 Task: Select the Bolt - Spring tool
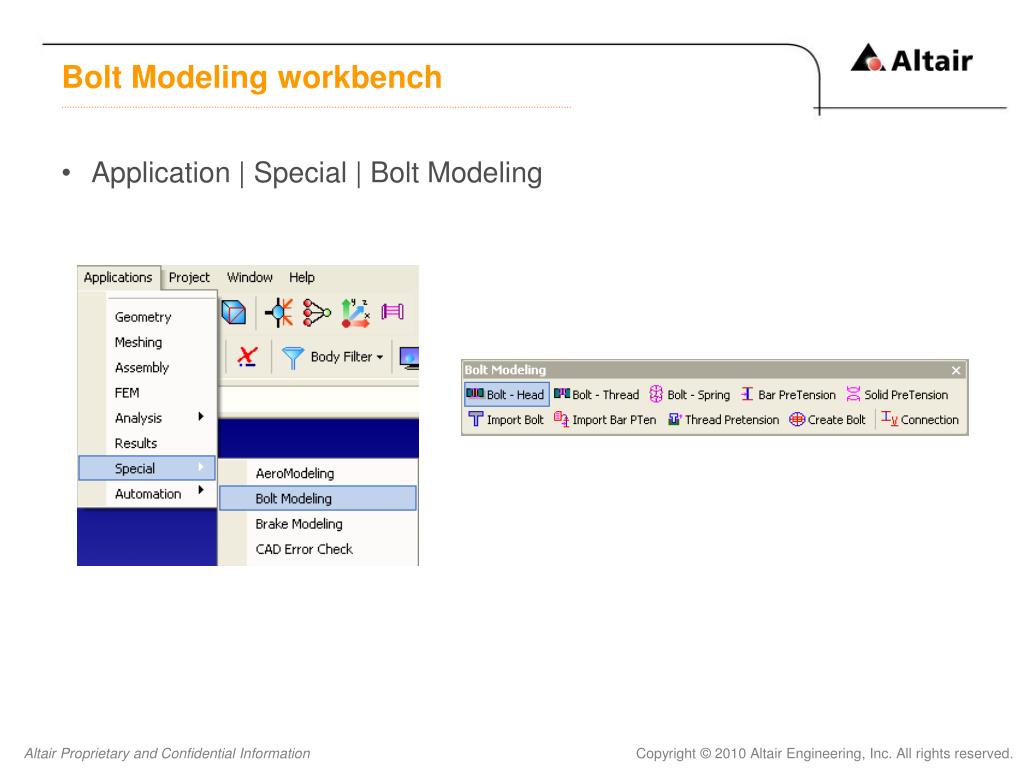[690, 394]
